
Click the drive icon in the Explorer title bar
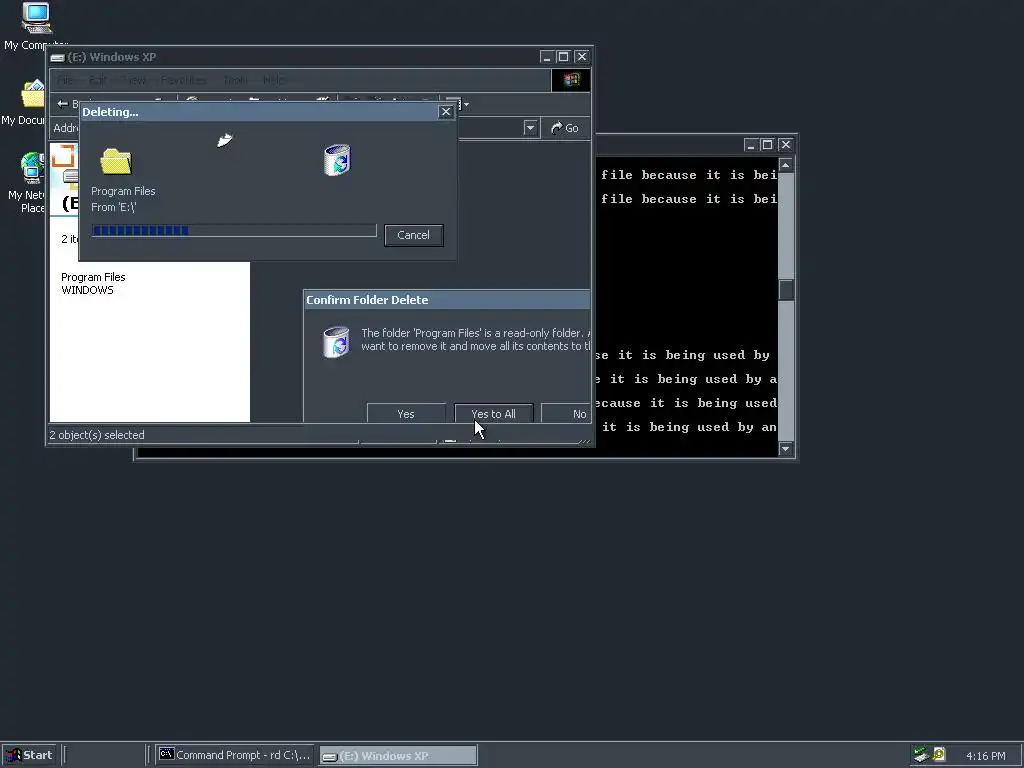tap(57, 57)
